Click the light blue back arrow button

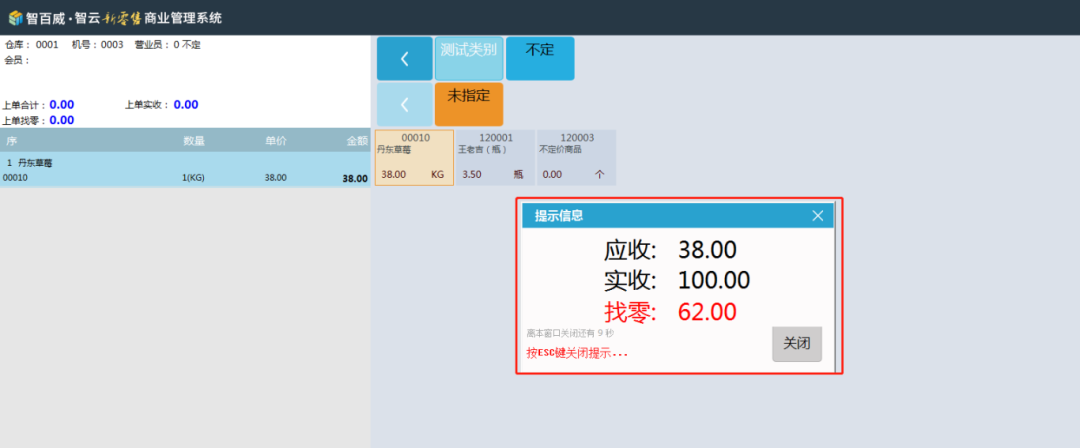pos(404,104)
